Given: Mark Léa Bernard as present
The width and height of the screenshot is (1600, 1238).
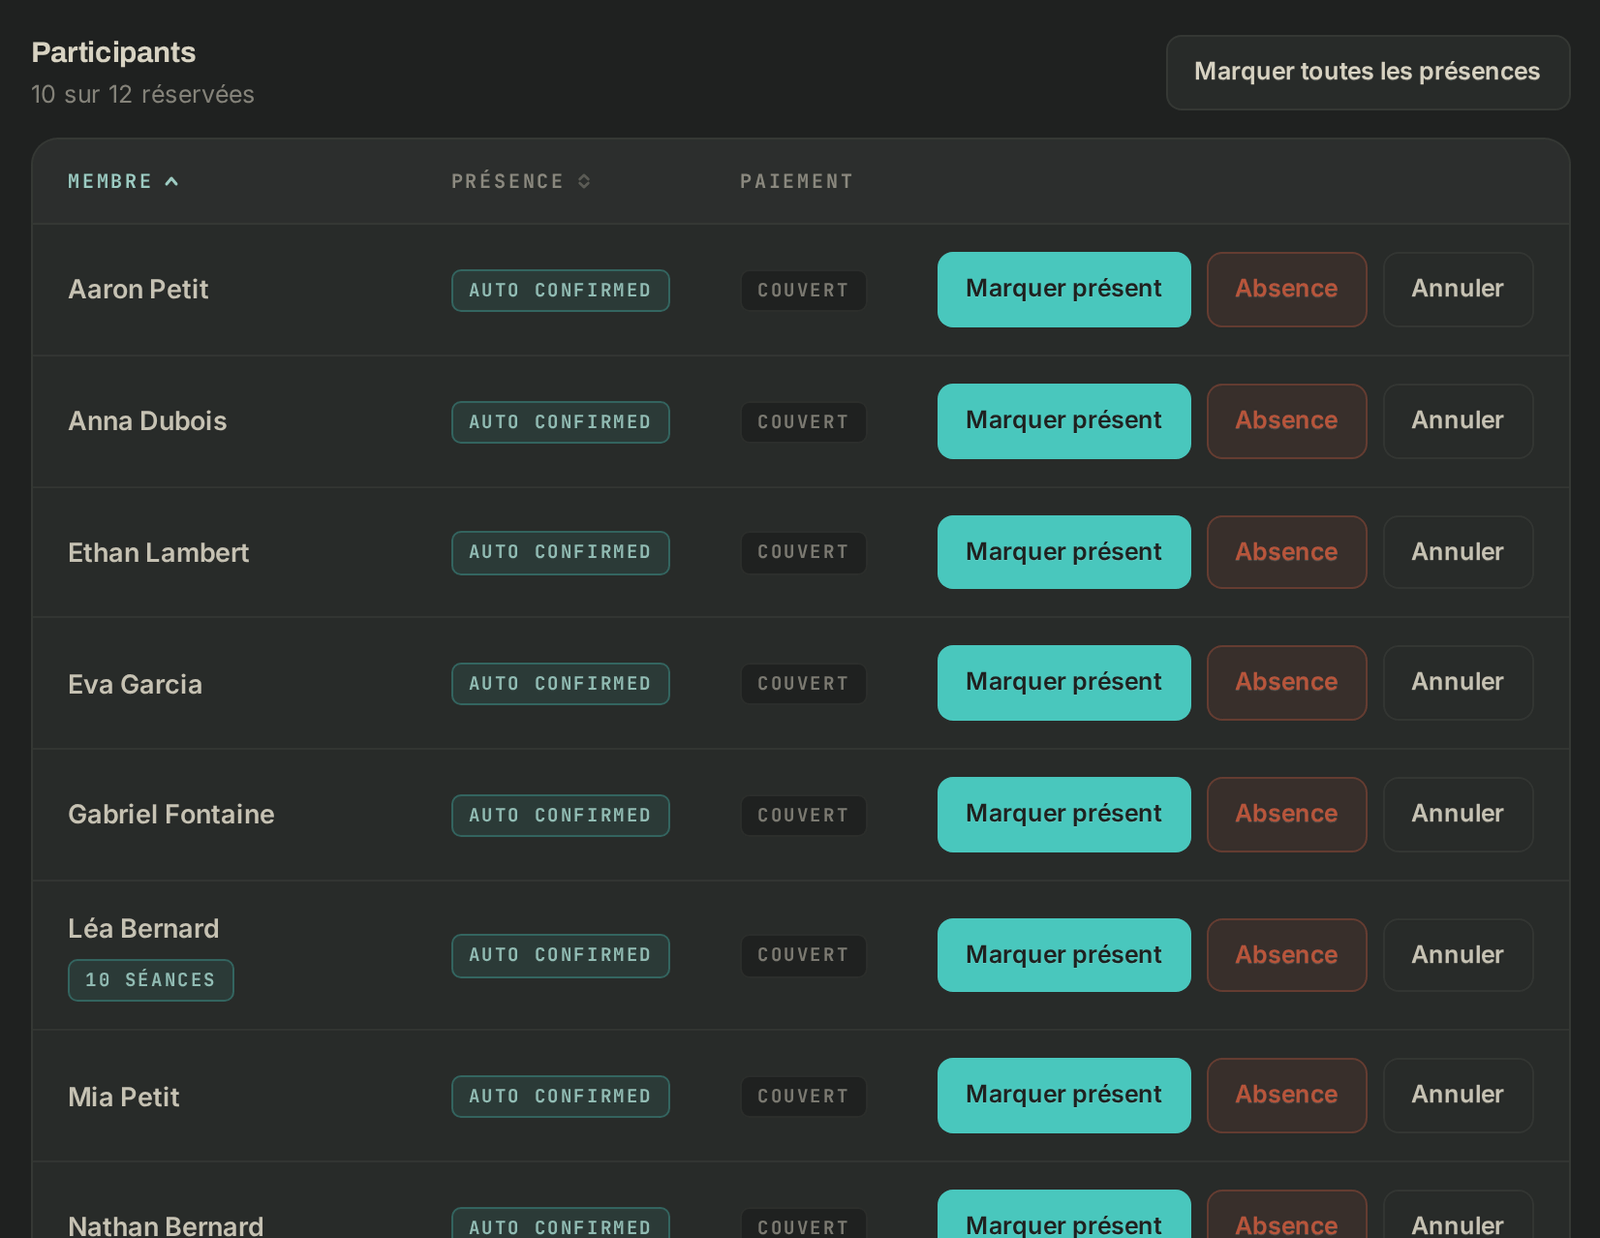Looking at the screenshot, I should pyautogui.click(x=1064, y=955).
